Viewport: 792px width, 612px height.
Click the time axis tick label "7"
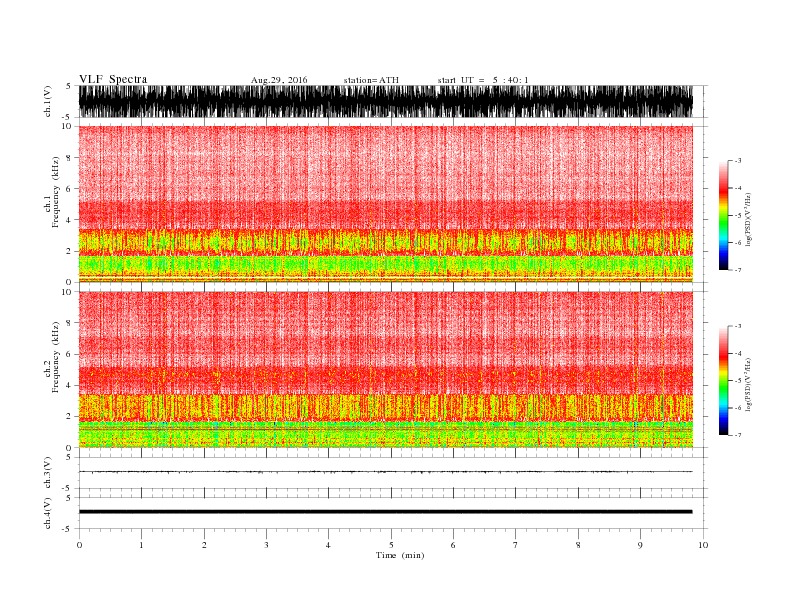pyautogui.click(x=516, y=545)
